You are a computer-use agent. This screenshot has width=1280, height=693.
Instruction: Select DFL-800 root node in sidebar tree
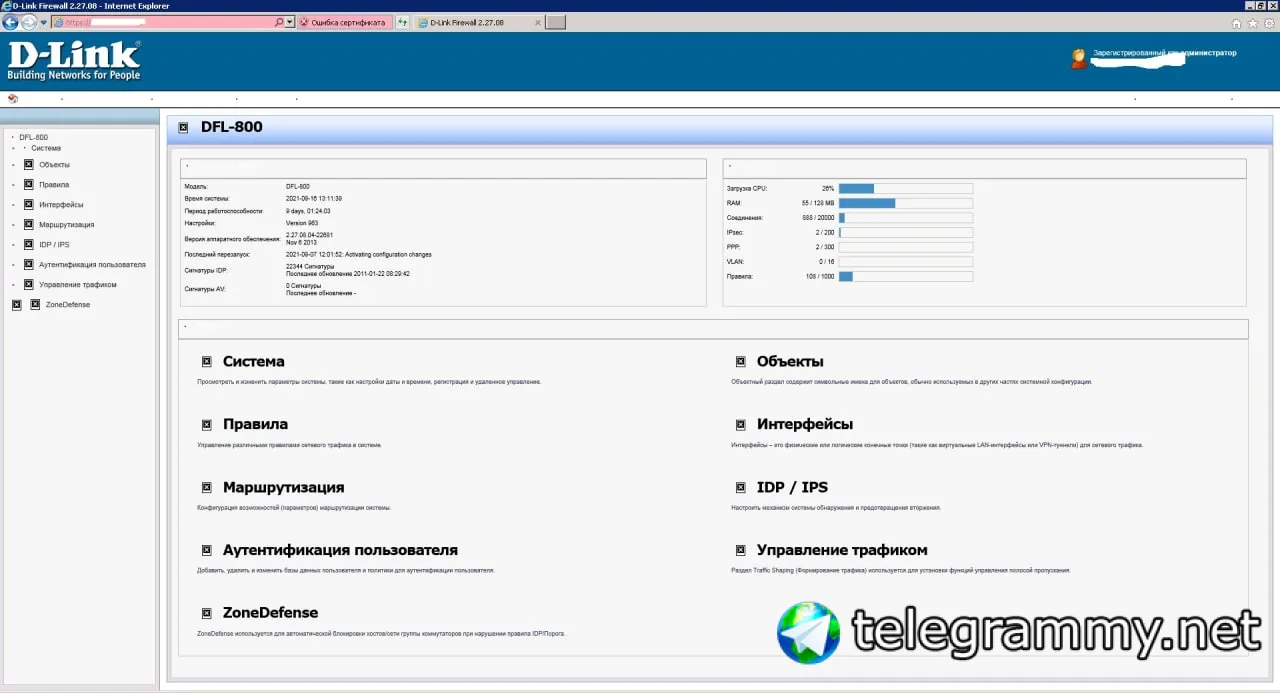coord(33,137)
